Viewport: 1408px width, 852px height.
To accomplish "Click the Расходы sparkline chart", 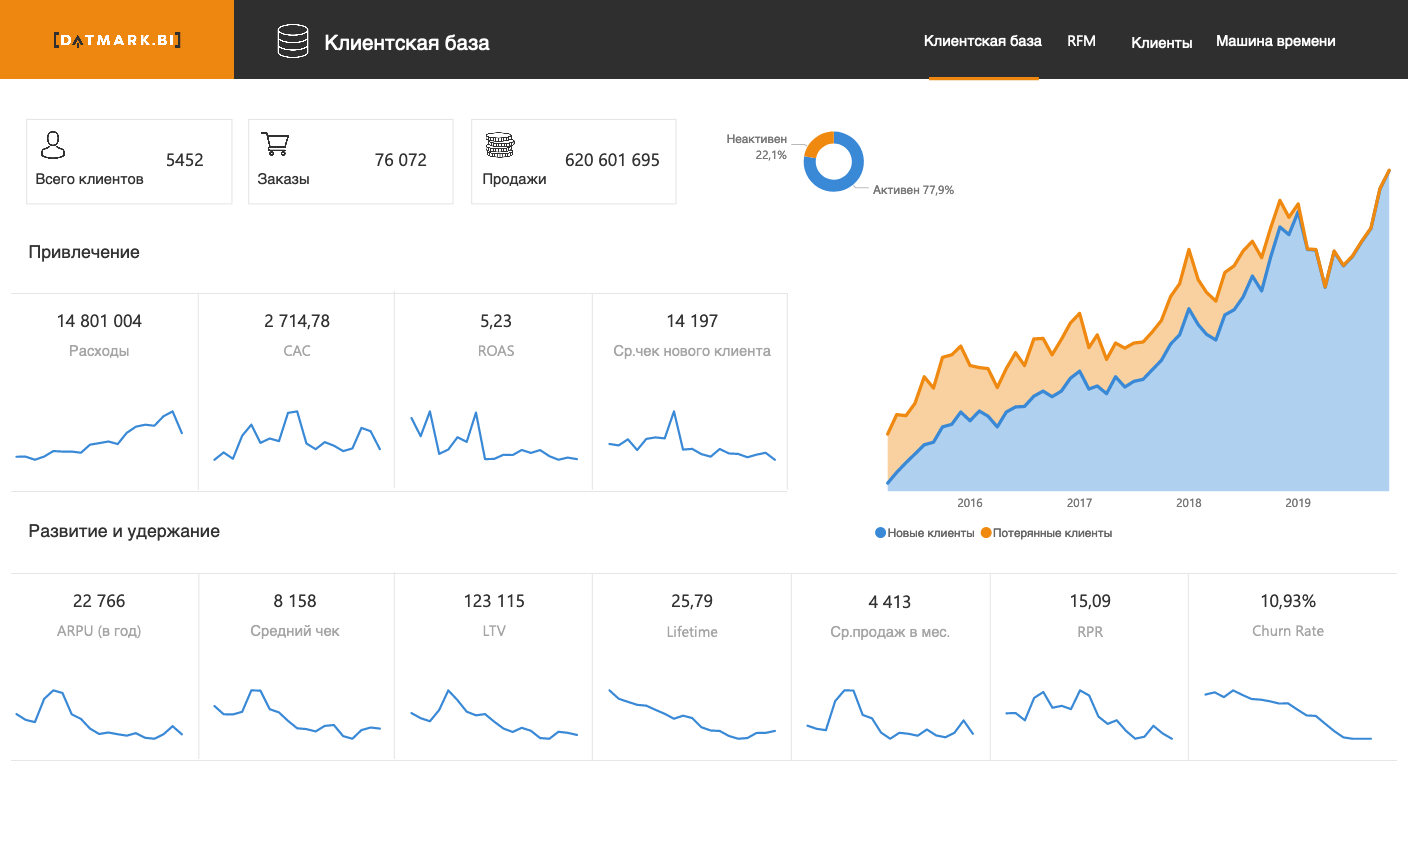I will point(99,435).
